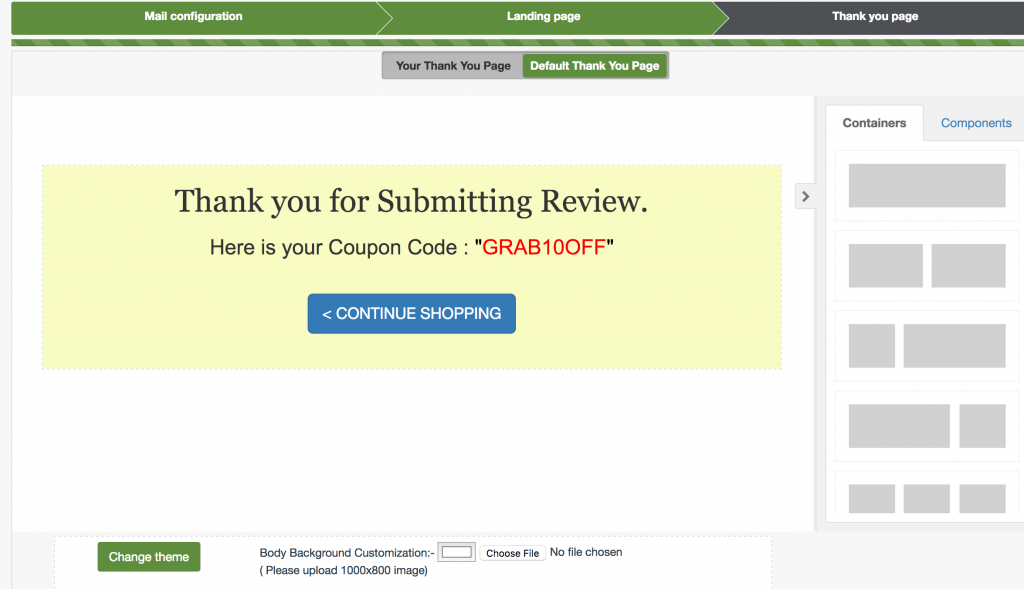Go to the Mail configuration step
1024x589 pixels.
(193, 16)
